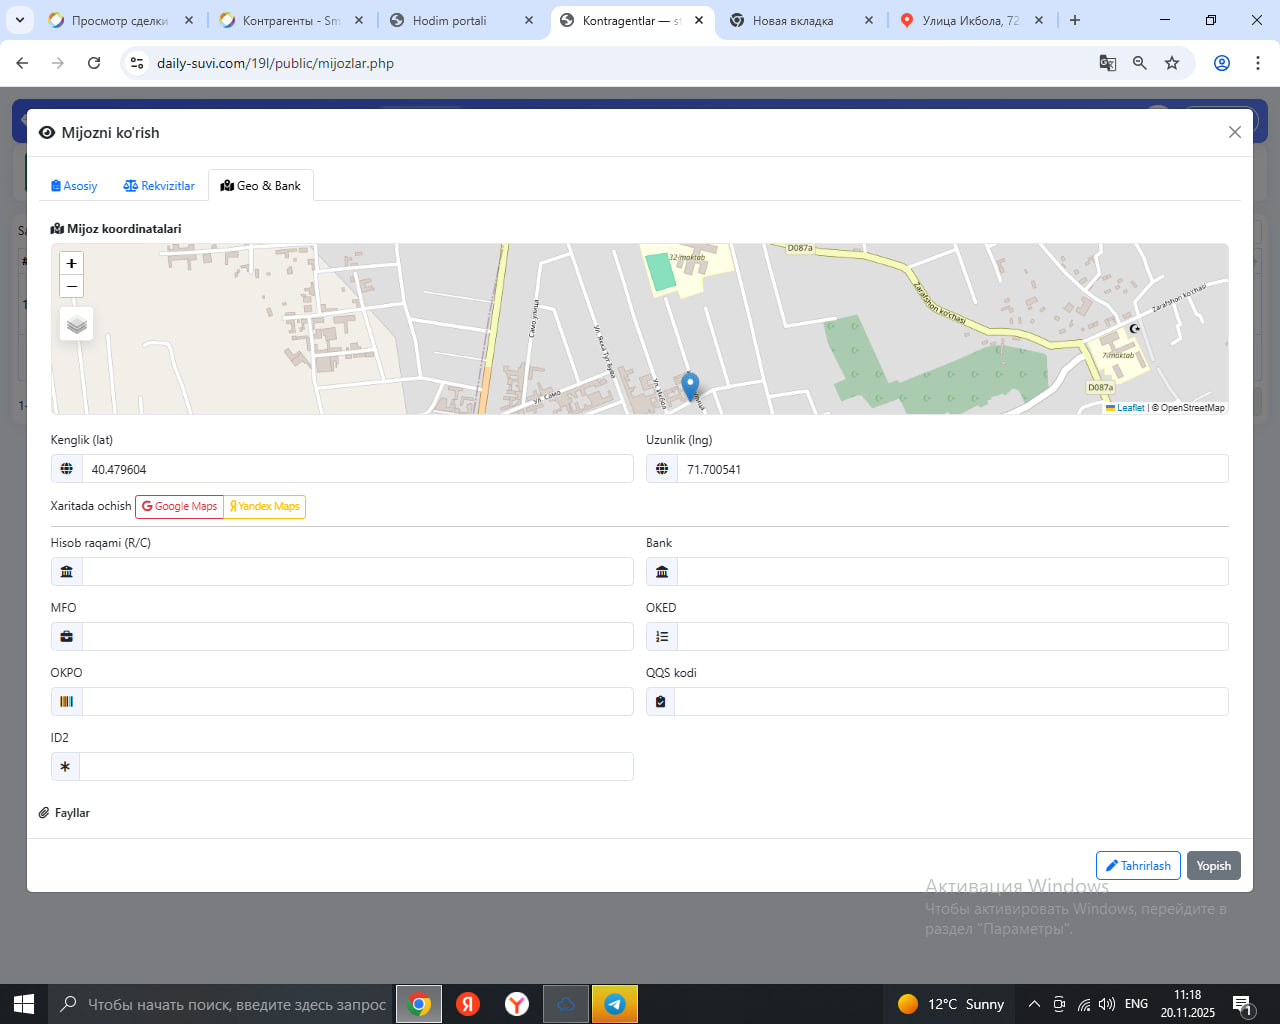Click the blue location marker on map

pos(689,385)
